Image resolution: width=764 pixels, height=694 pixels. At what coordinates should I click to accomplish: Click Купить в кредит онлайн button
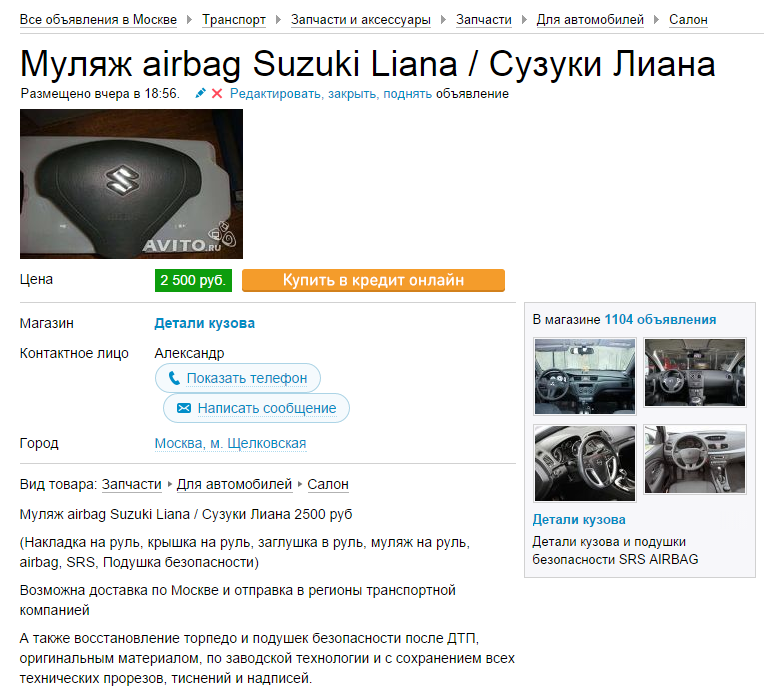click(x=373, y=280)
